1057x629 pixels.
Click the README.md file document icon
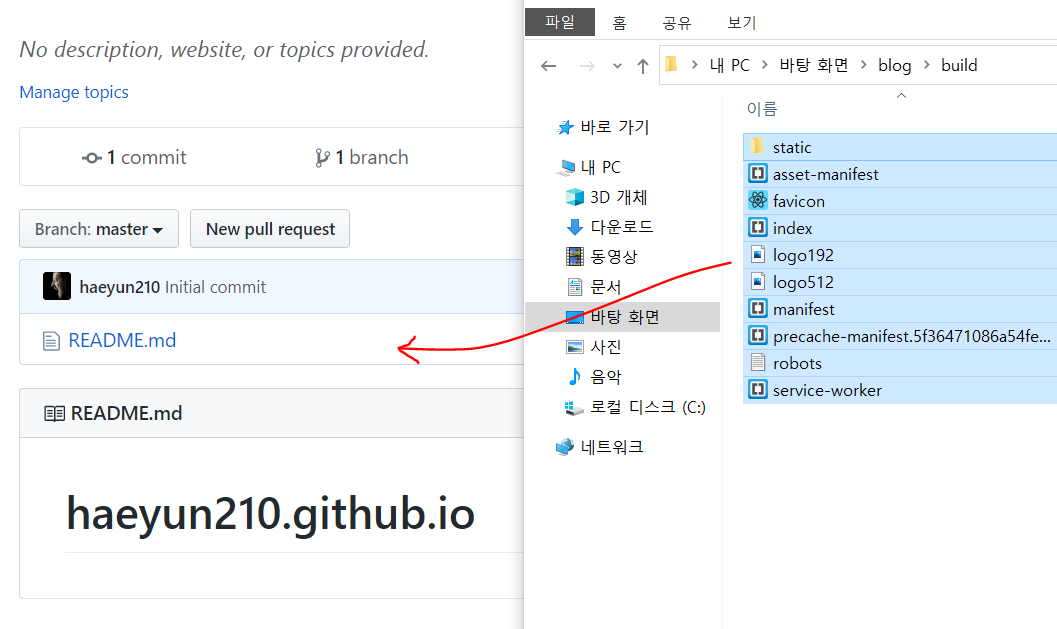[x=51, y=340]
